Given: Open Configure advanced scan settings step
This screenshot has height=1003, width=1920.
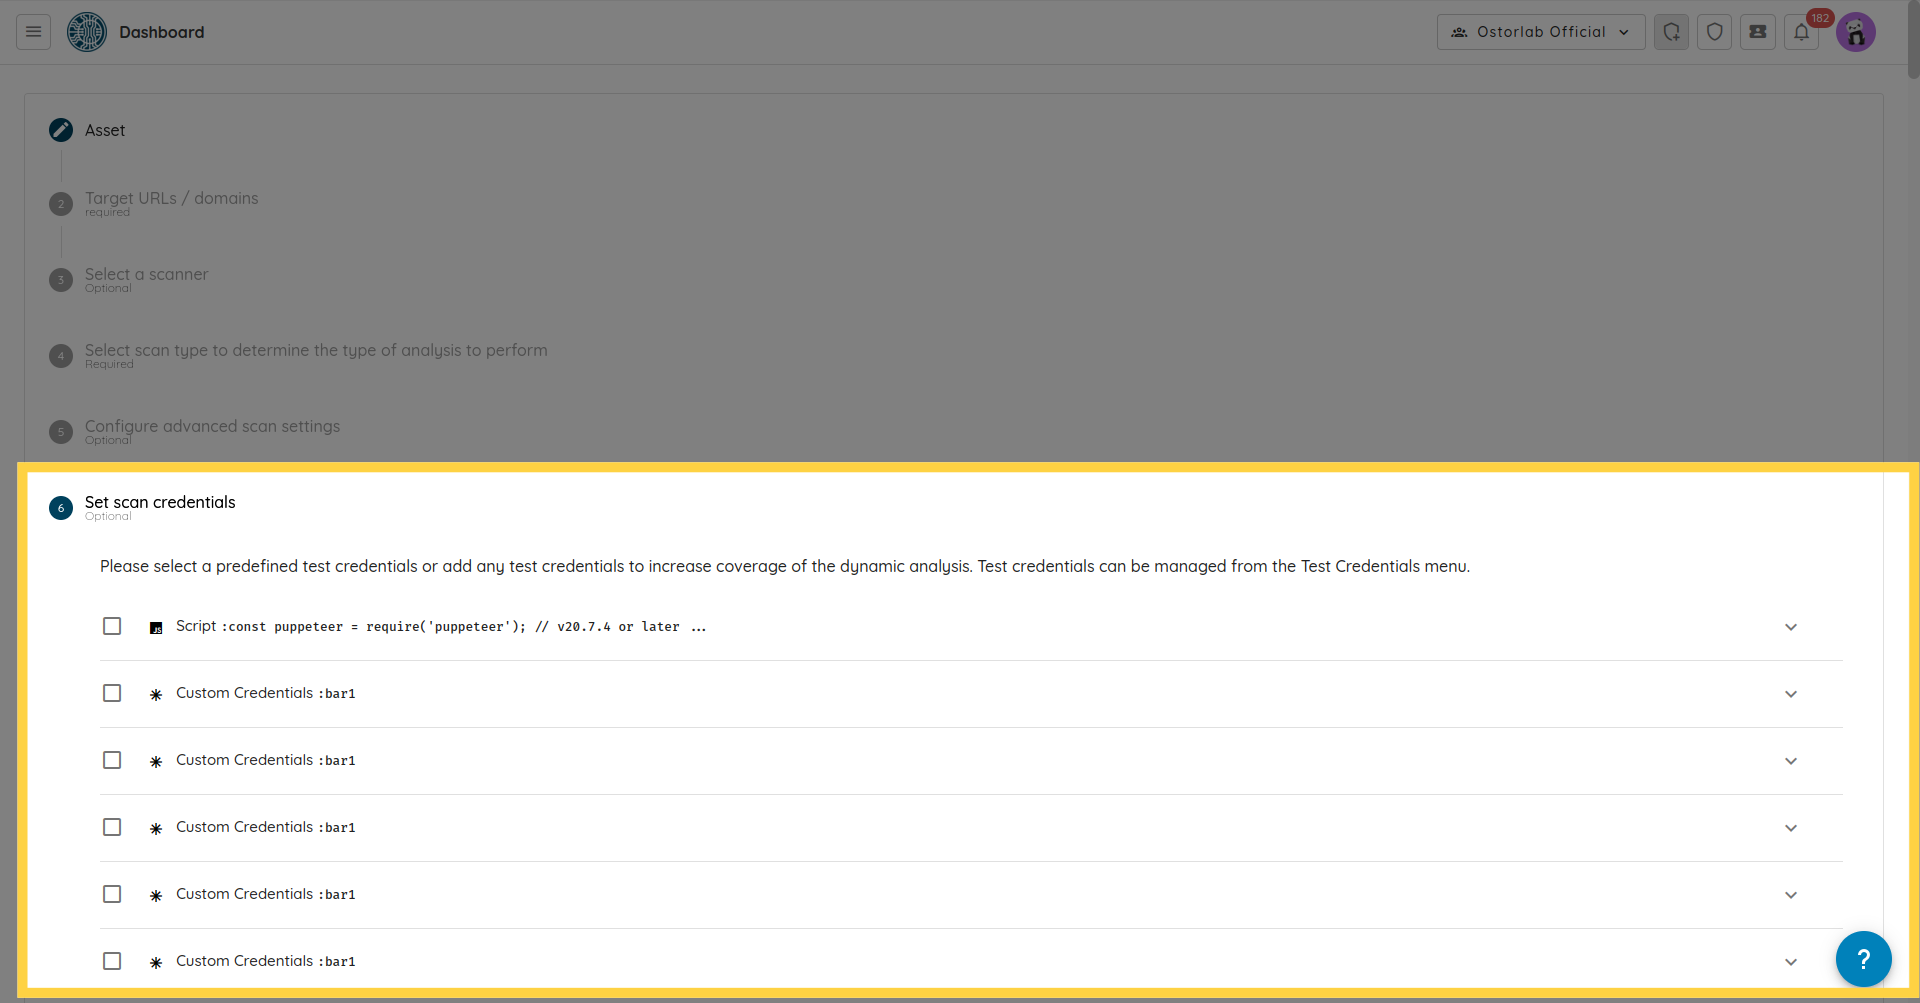Looking at the screenshot, I should point(212,427).
